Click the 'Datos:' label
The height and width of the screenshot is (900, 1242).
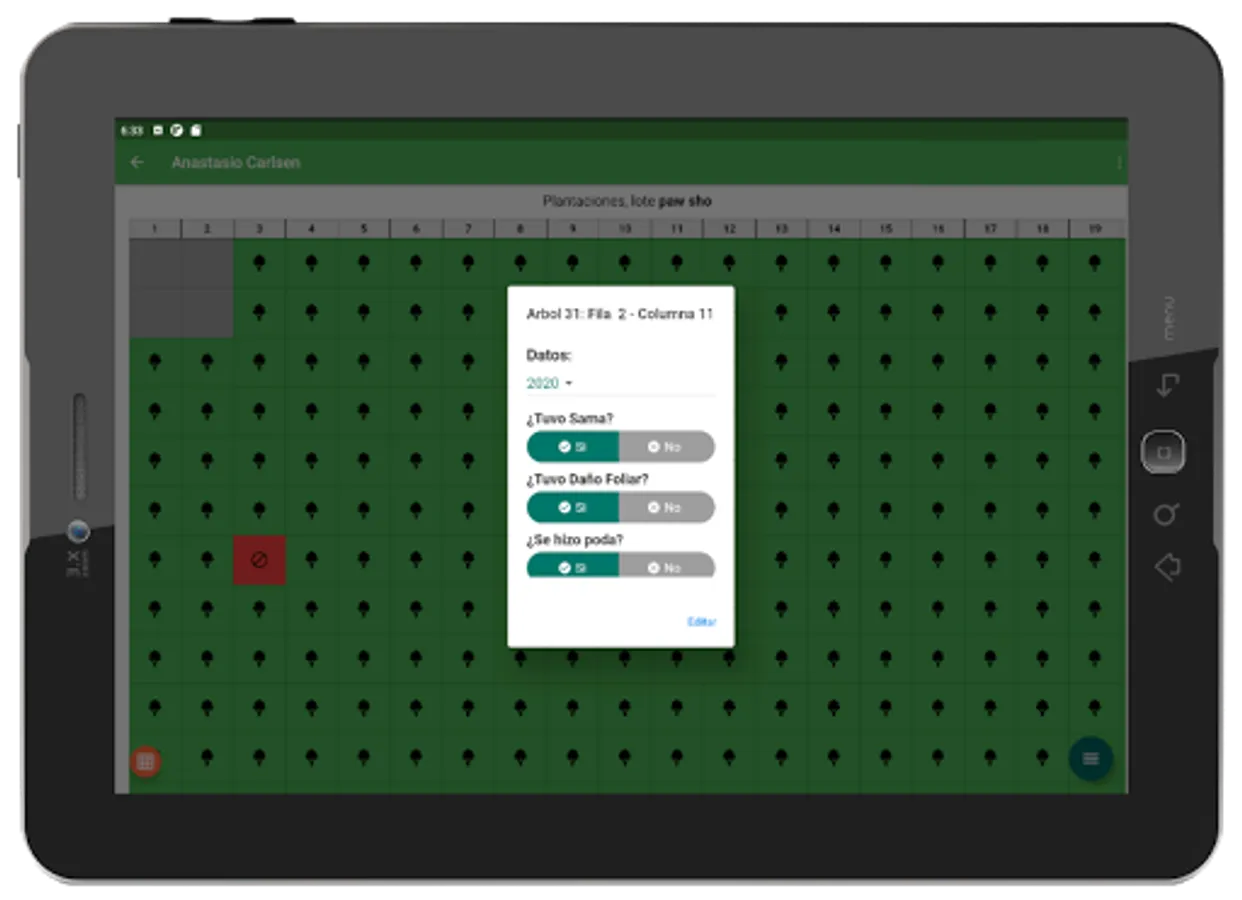pyautogui.click(x=549, y=355)
